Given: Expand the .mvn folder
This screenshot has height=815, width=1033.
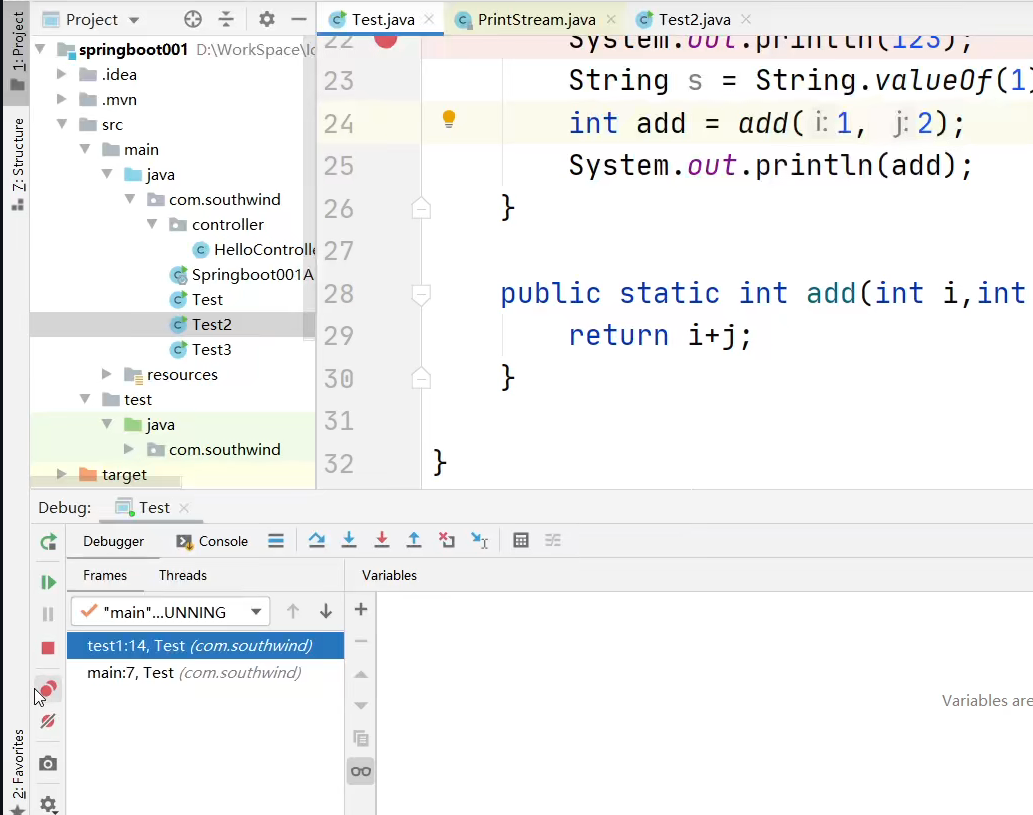Looking at the screenshot, I should 62,99.
